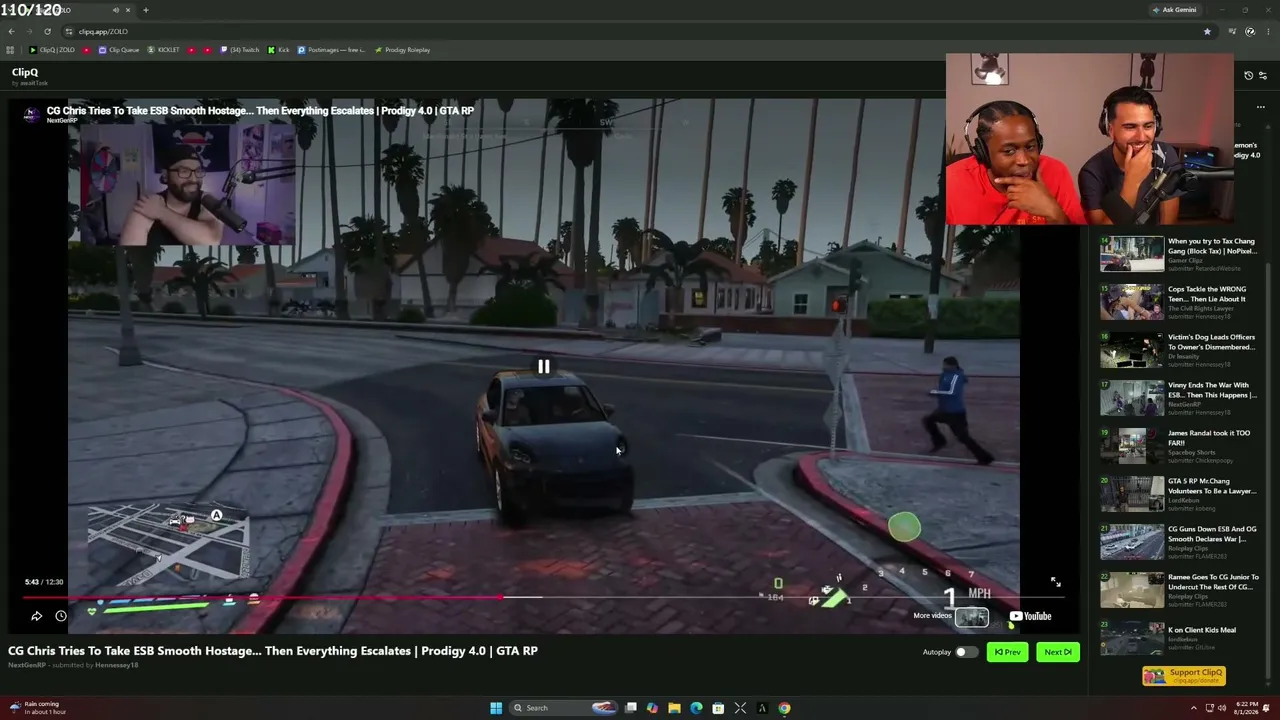
Task: Open the volume control in system tray
Action: click(x=1223, y=708)
